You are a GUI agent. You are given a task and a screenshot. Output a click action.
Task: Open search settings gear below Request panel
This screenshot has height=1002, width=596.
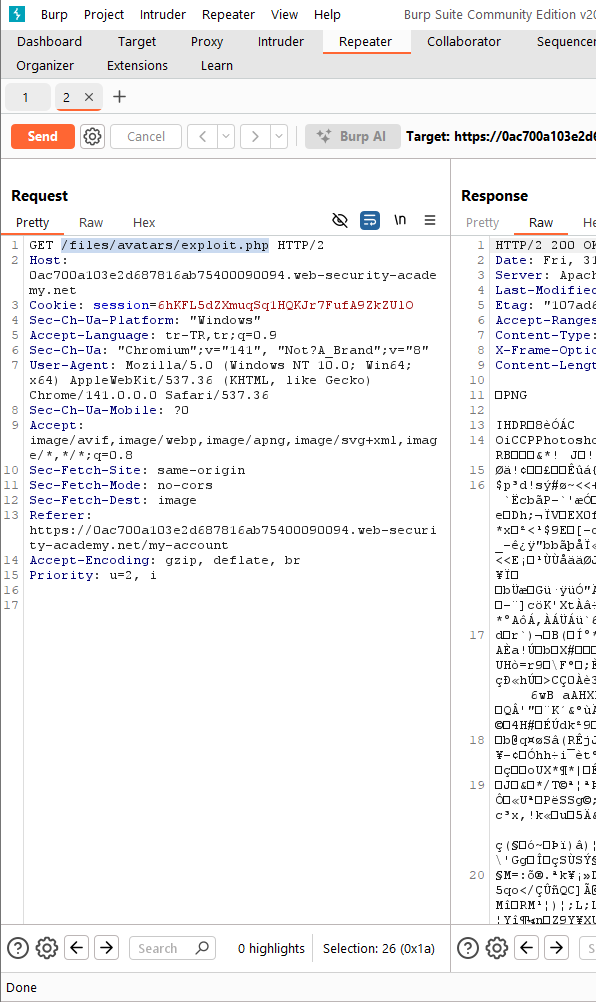(x=47, y=948)
